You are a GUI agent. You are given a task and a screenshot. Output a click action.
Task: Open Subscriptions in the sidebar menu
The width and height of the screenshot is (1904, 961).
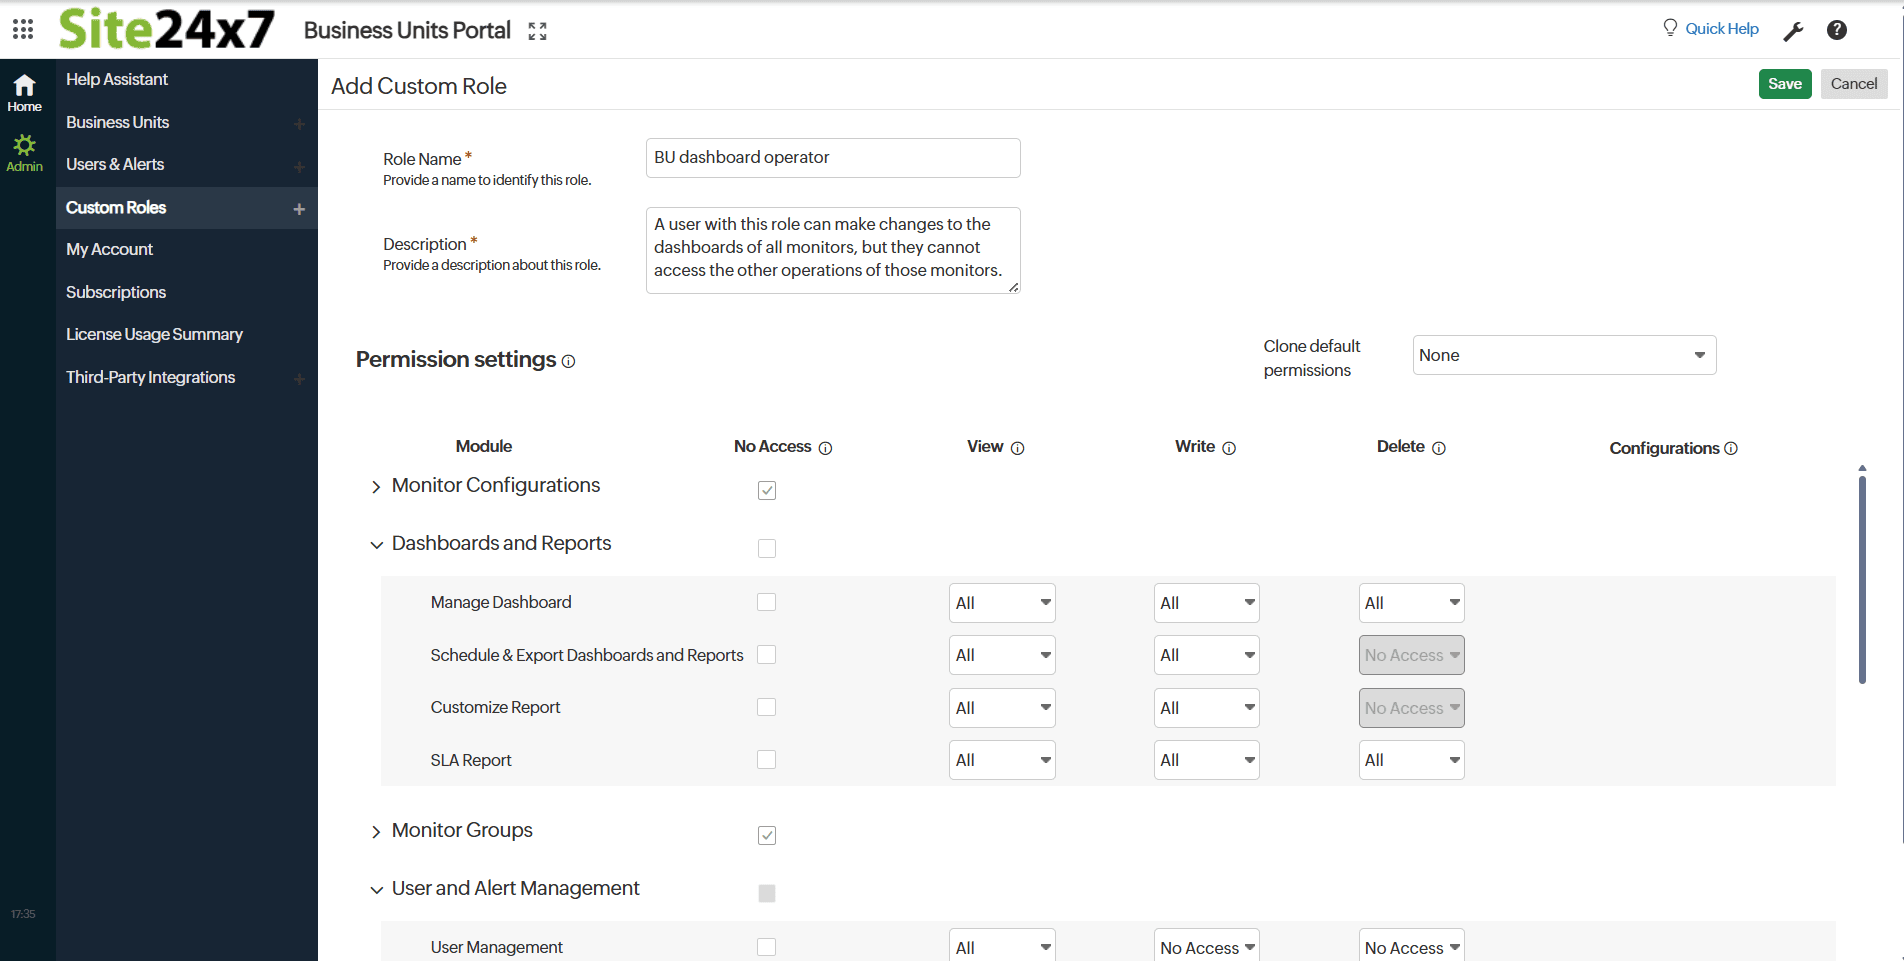(116, 292)
